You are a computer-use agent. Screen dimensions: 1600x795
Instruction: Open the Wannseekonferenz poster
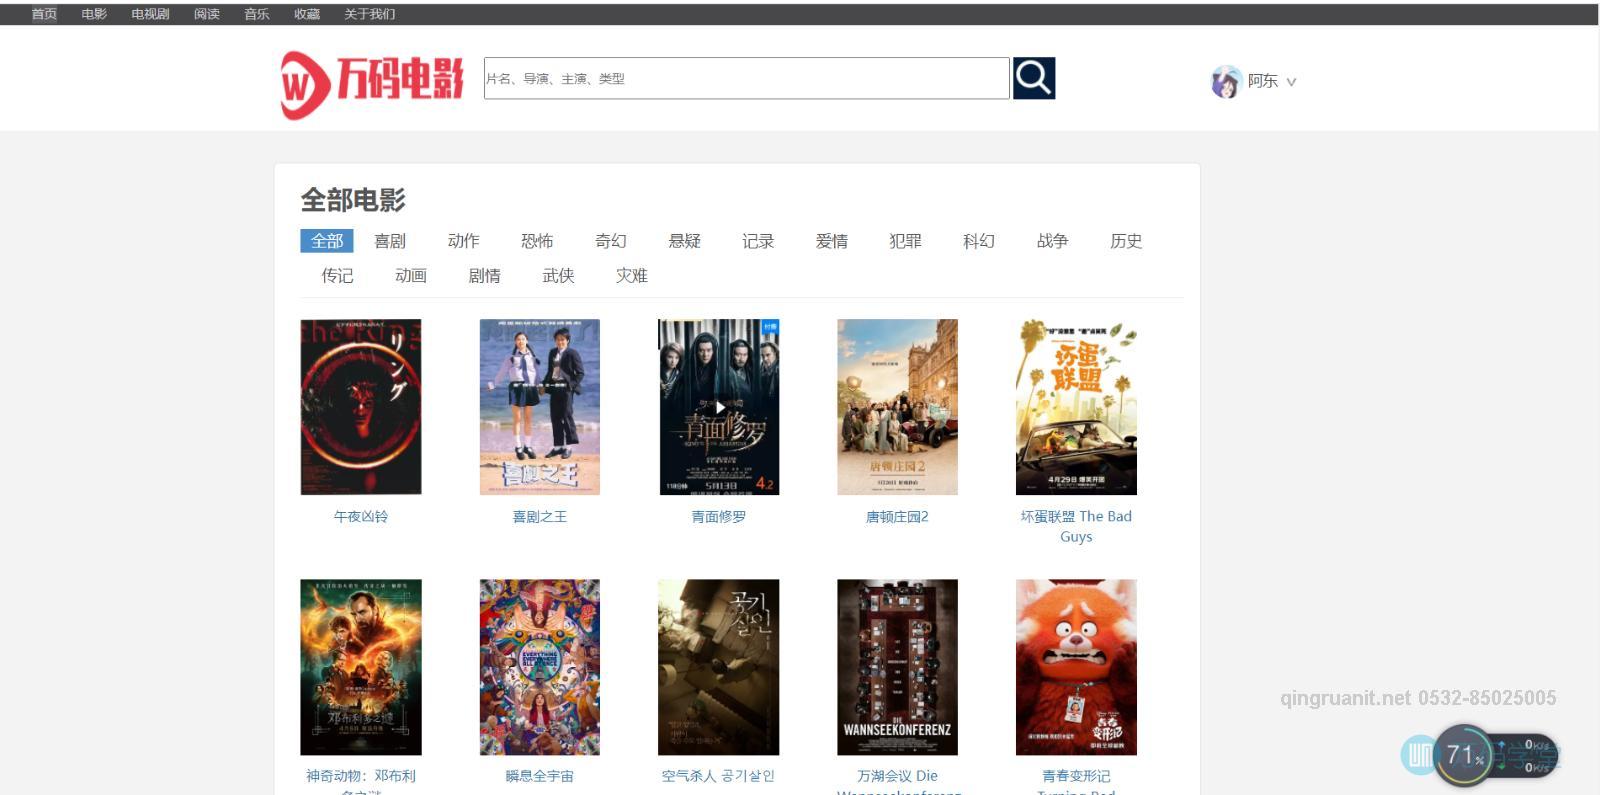tap(897, 667)
